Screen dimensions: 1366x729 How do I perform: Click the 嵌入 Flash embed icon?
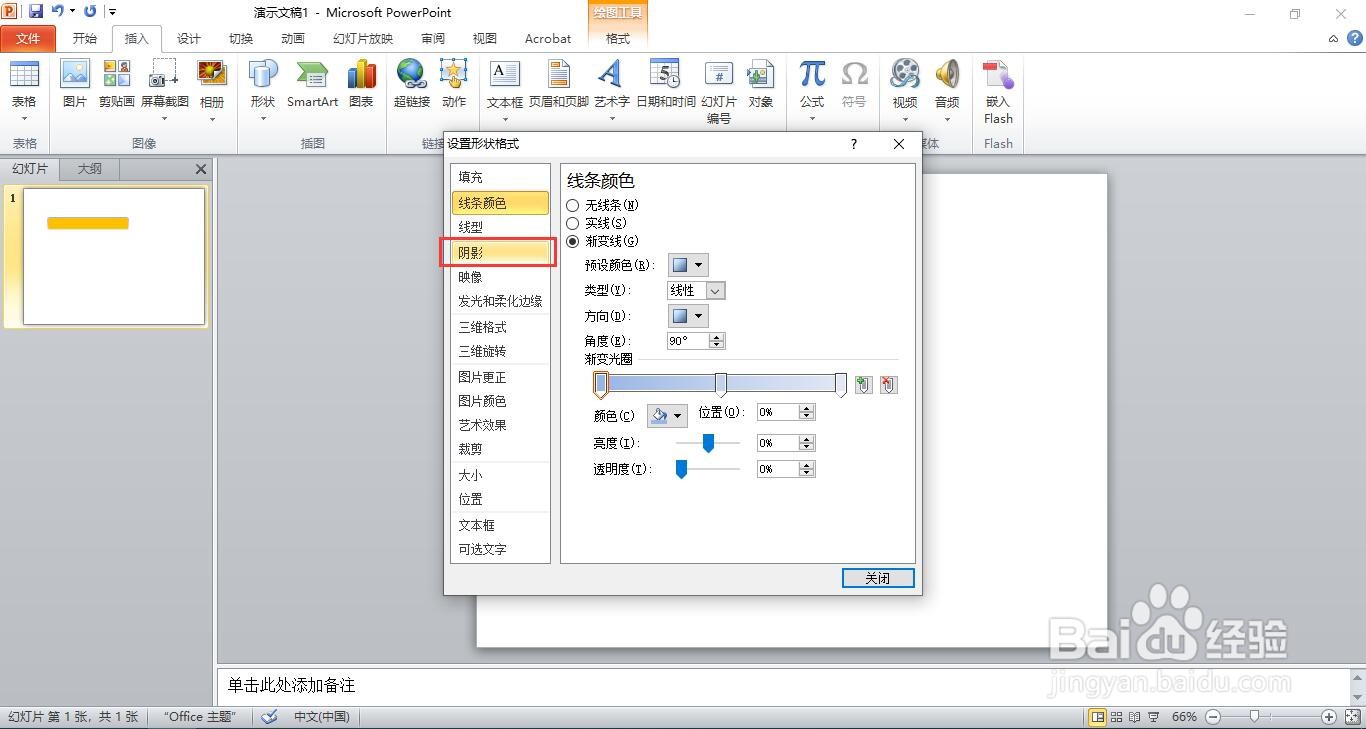[x=998, y=92]
